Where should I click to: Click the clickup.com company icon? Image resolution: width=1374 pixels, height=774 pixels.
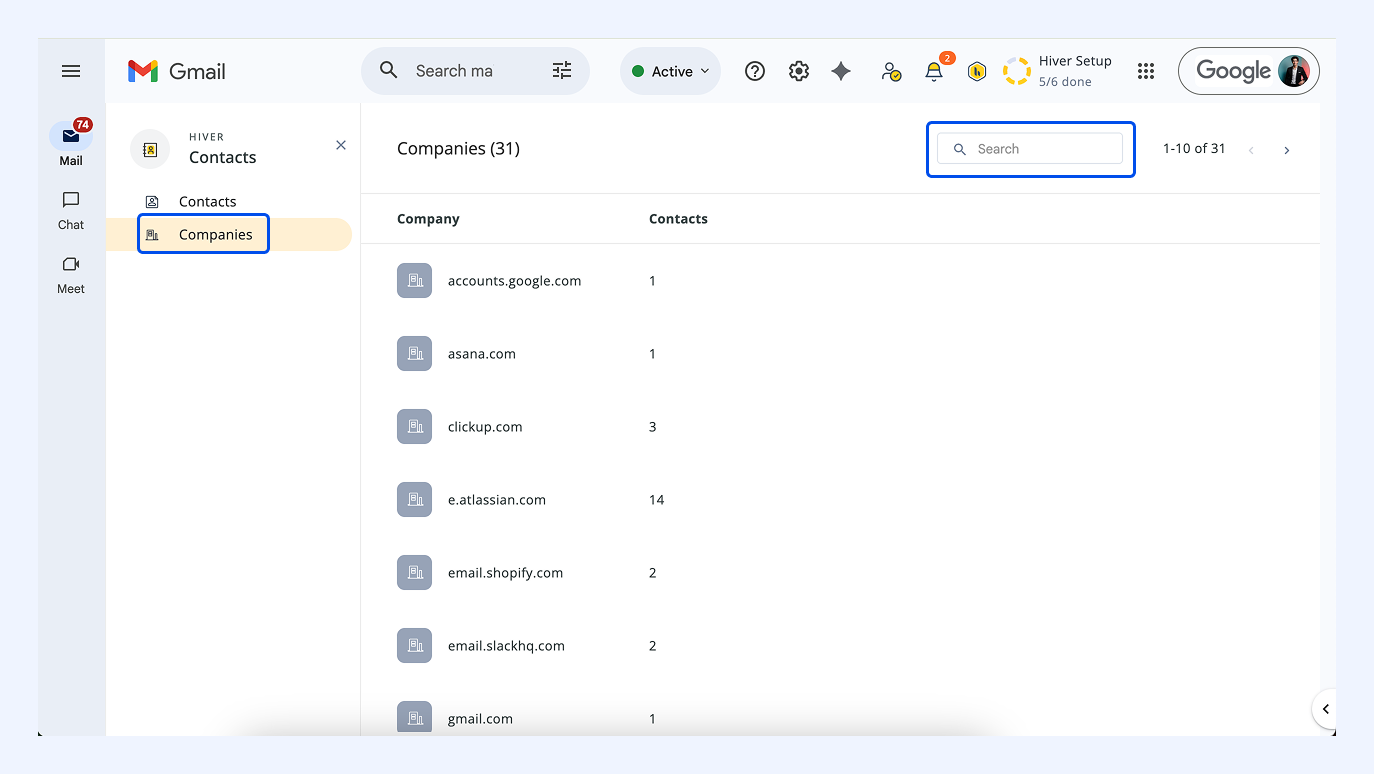[x=414, y=427]
